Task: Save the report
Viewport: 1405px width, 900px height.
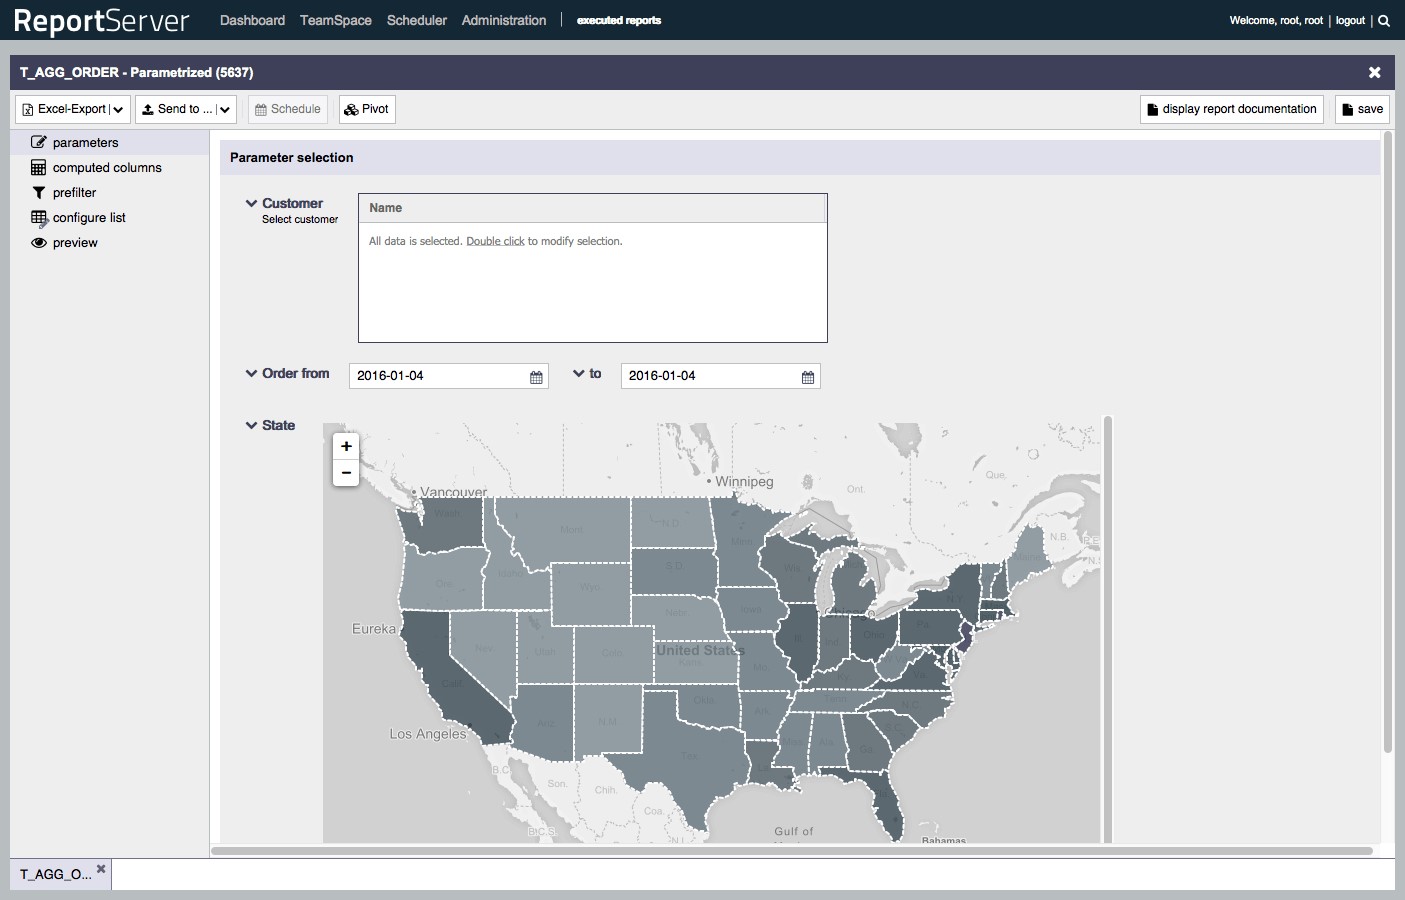Action: point(1362,109)
